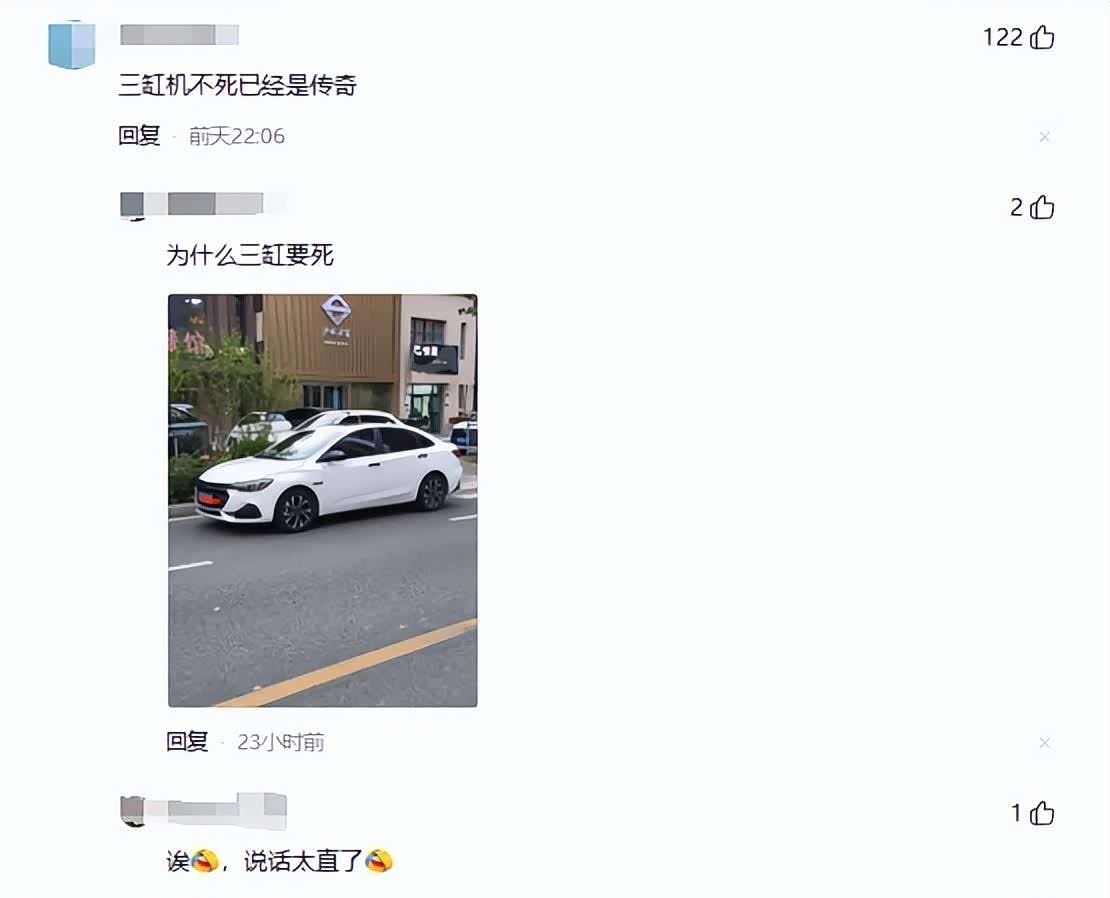Open third commenter's avatar

132,811
